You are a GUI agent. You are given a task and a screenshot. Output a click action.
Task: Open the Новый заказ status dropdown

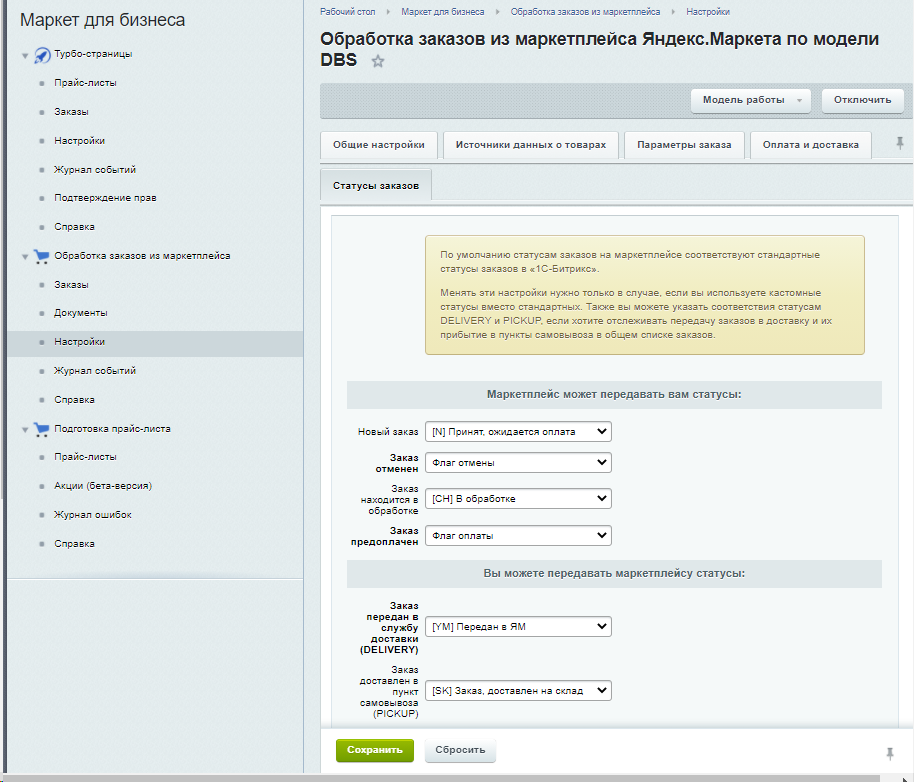point(517,432)
